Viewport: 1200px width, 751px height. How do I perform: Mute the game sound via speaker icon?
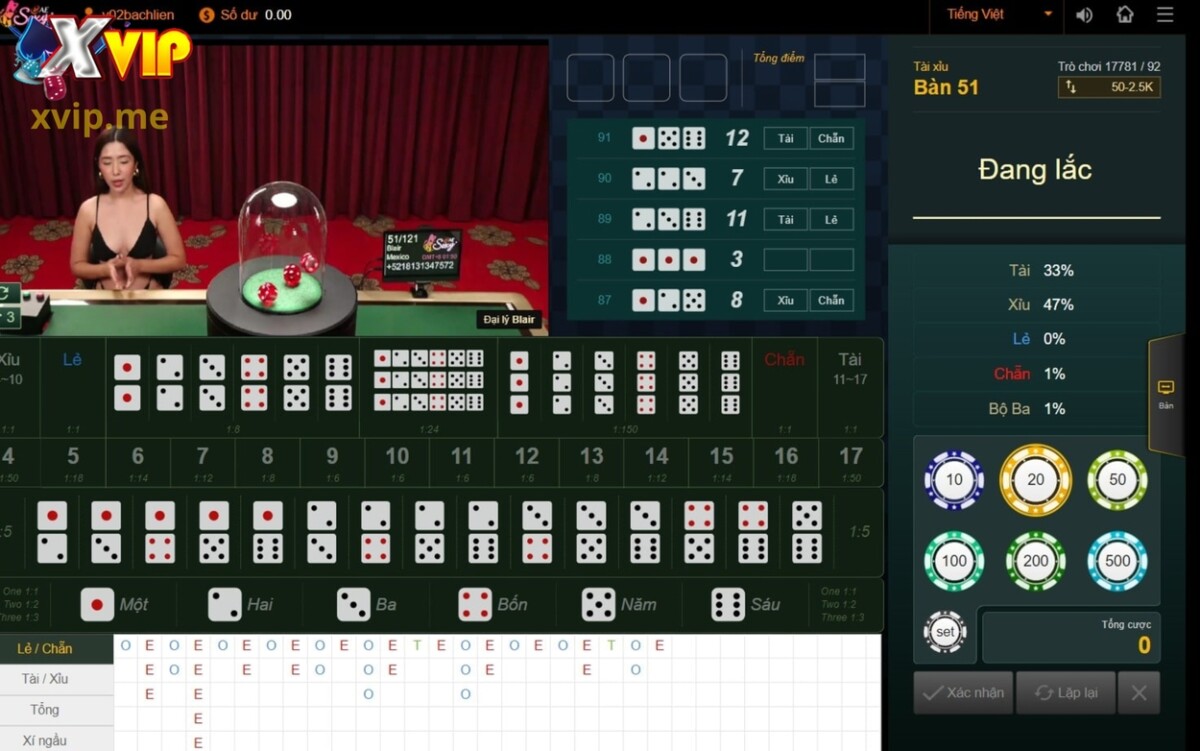(1084, 15)
